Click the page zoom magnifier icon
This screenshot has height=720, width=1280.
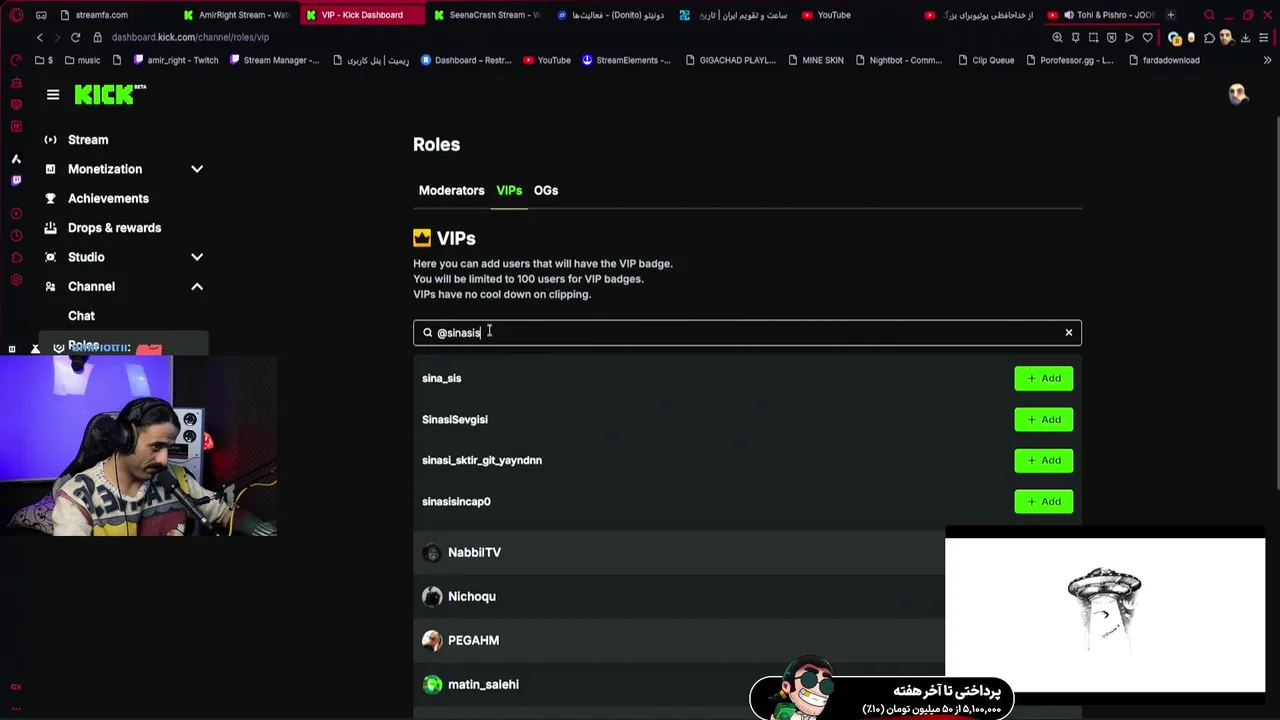(1057, 38)
